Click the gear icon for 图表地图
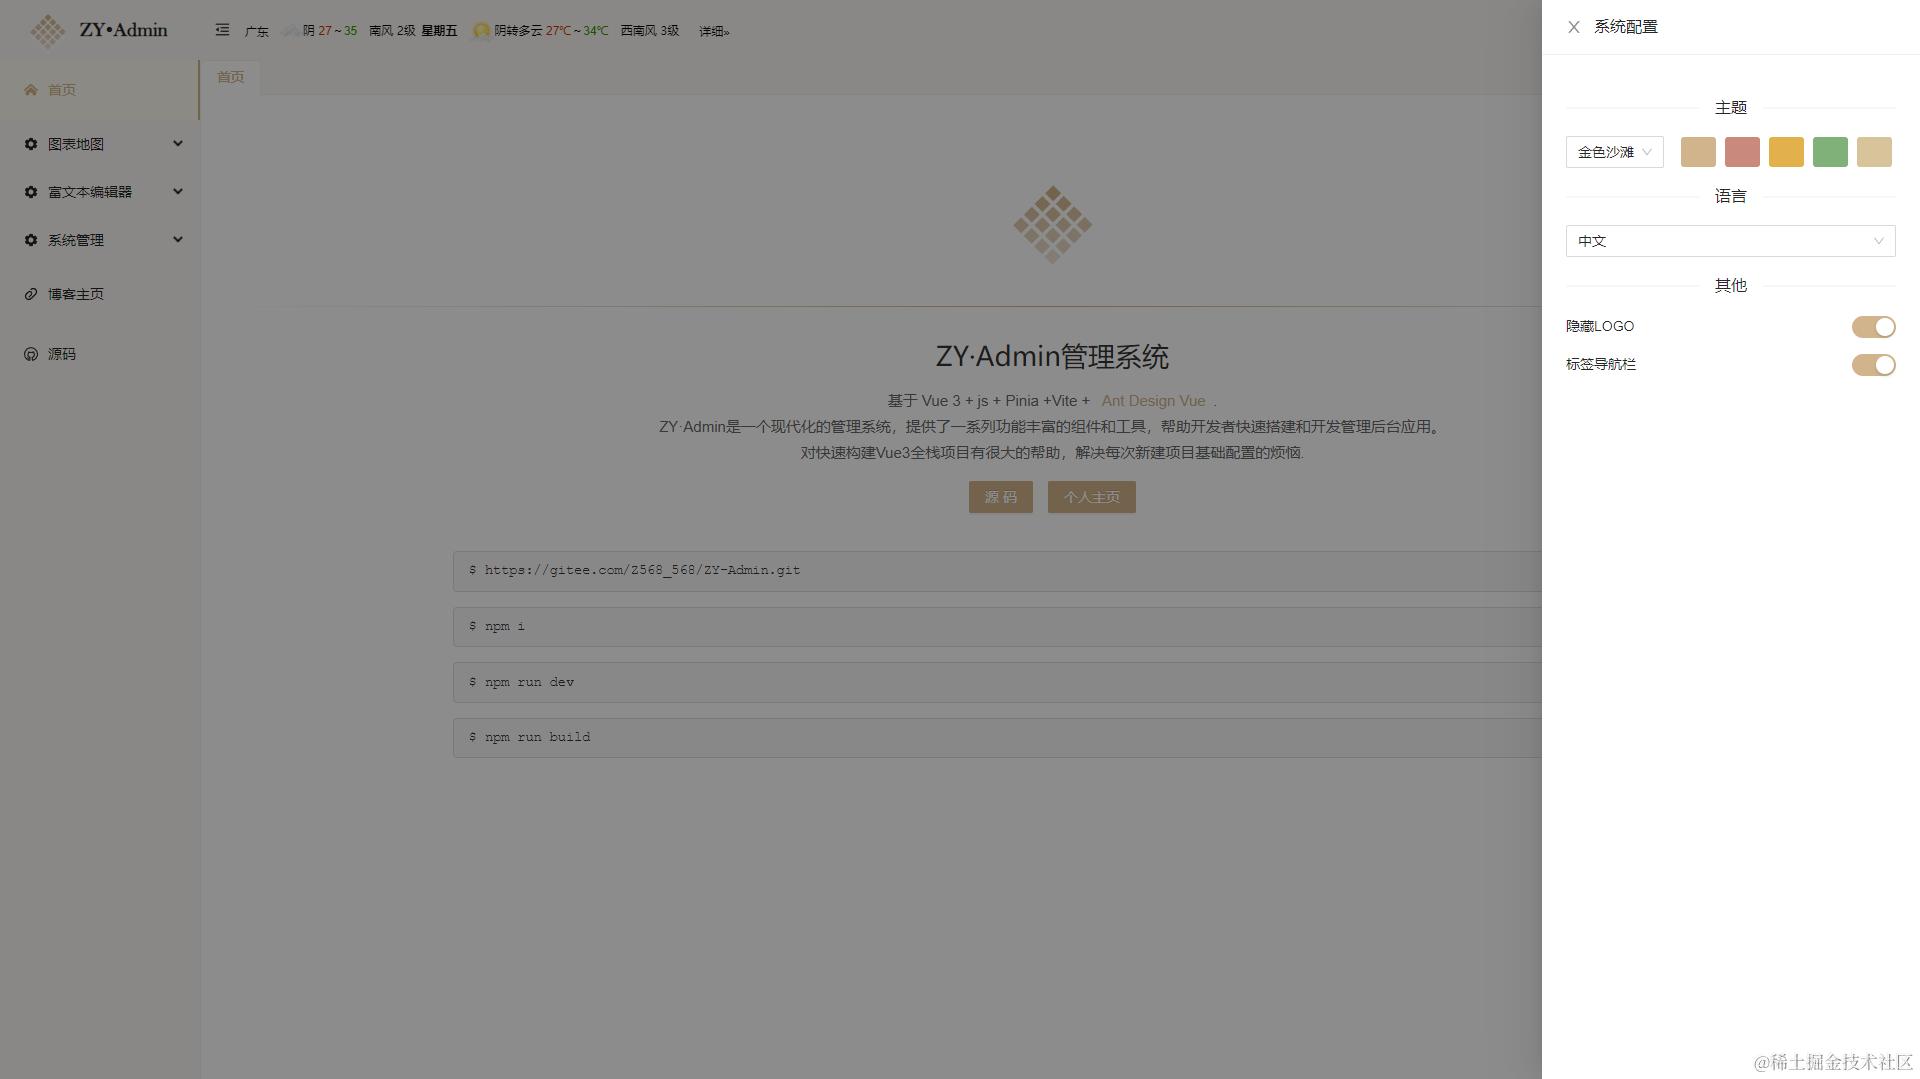Viewport: 1920px width, 1079px height. [29, 143]
